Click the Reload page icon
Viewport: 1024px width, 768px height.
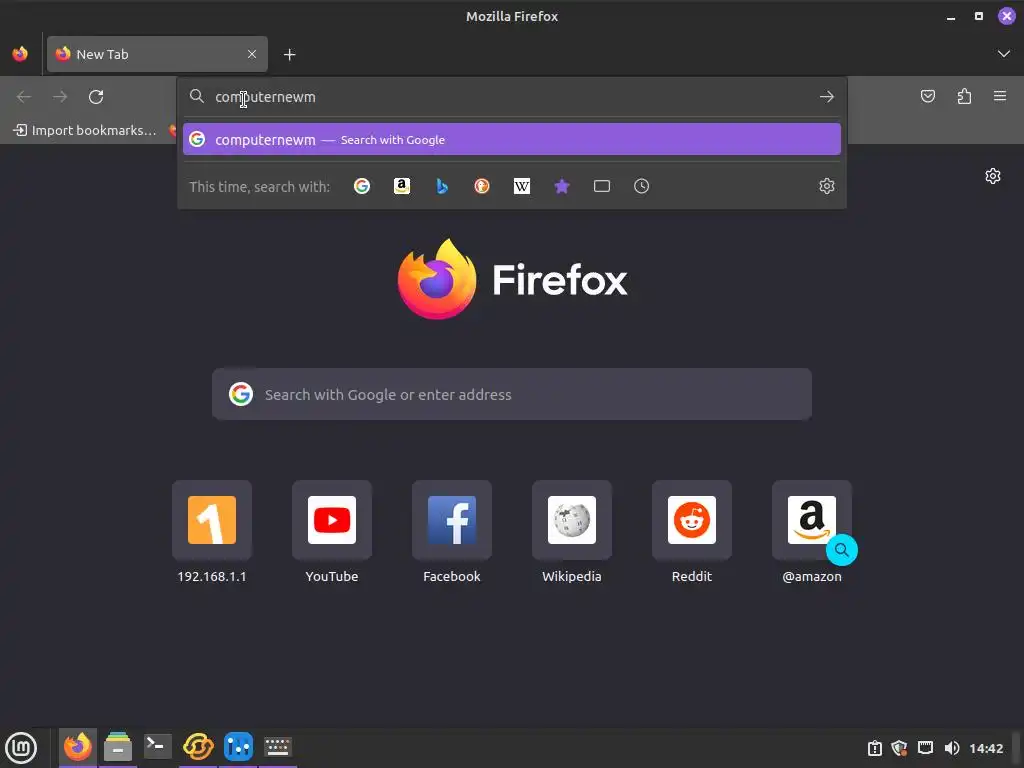click(x=96, y=97)
